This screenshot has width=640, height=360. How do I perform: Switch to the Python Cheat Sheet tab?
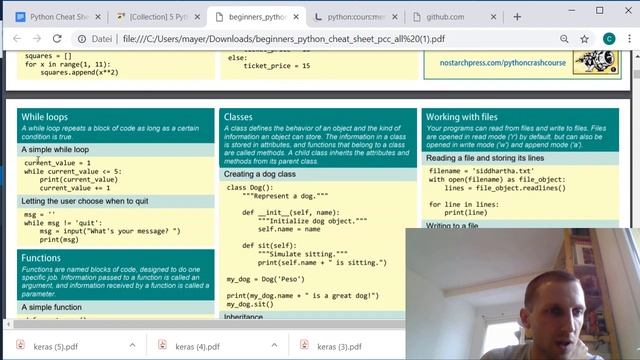(x=58, y=17)
